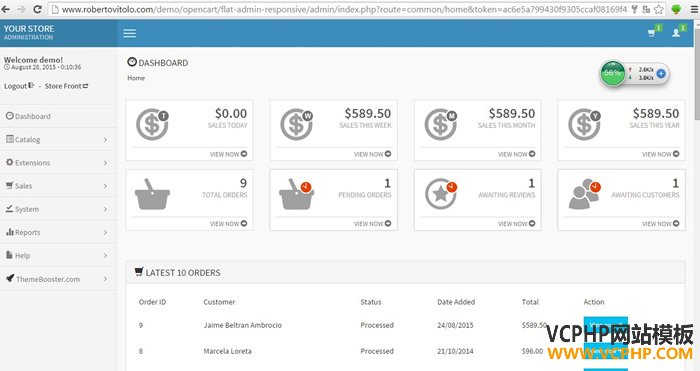700x371 pixels.
Task: Click the Logout link
Action: tap(19, 86)
